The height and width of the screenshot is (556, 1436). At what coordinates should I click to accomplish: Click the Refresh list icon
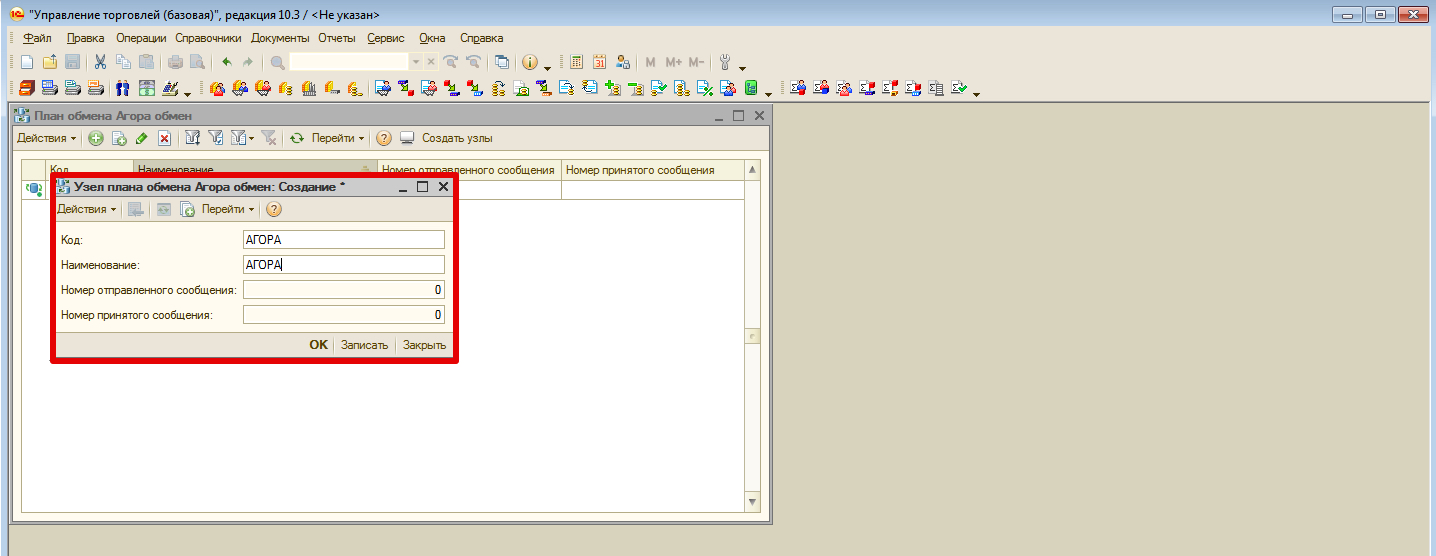tap(296, 138)
